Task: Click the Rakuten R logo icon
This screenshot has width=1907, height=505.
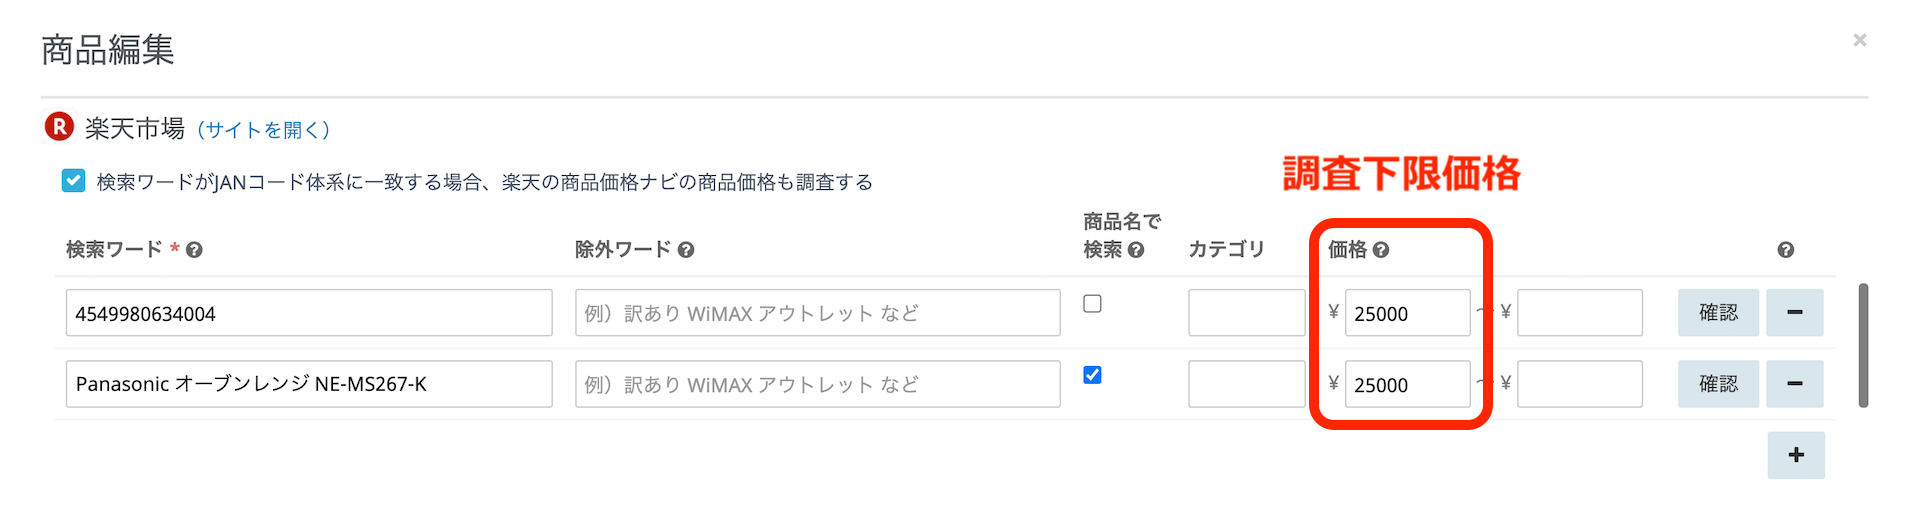Action: click(x=59, y=127)
